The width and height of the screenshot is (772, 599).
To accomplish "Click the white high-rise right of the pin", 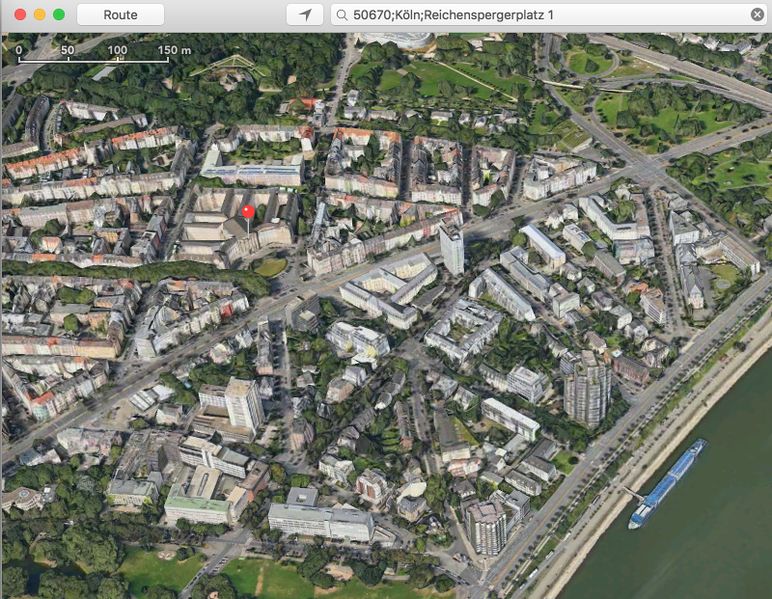I will [x=452, y=250].
